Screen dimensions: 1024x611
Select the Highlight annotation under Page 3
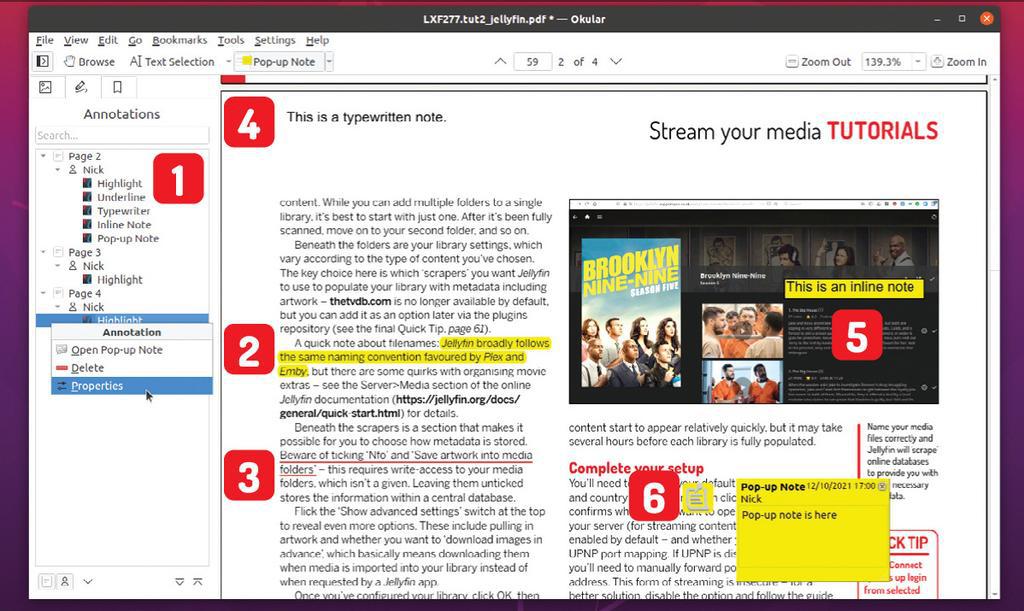pos(120,279)
